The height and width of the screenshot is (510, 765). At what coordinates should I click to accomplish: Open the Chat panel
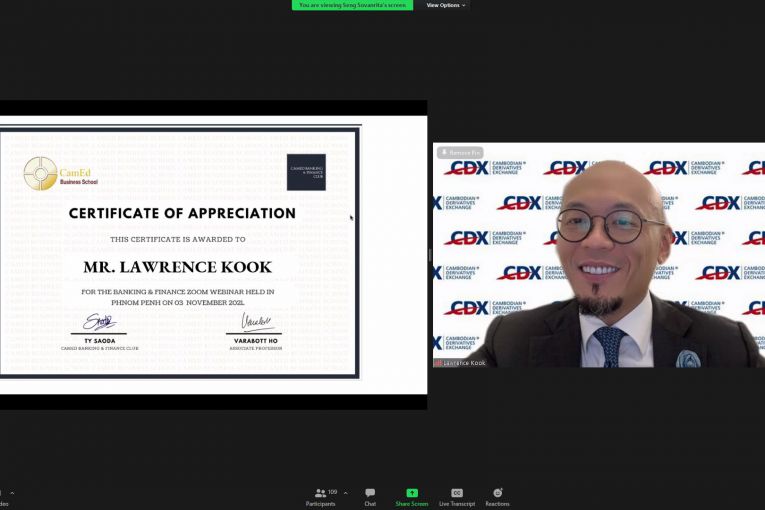370,497
